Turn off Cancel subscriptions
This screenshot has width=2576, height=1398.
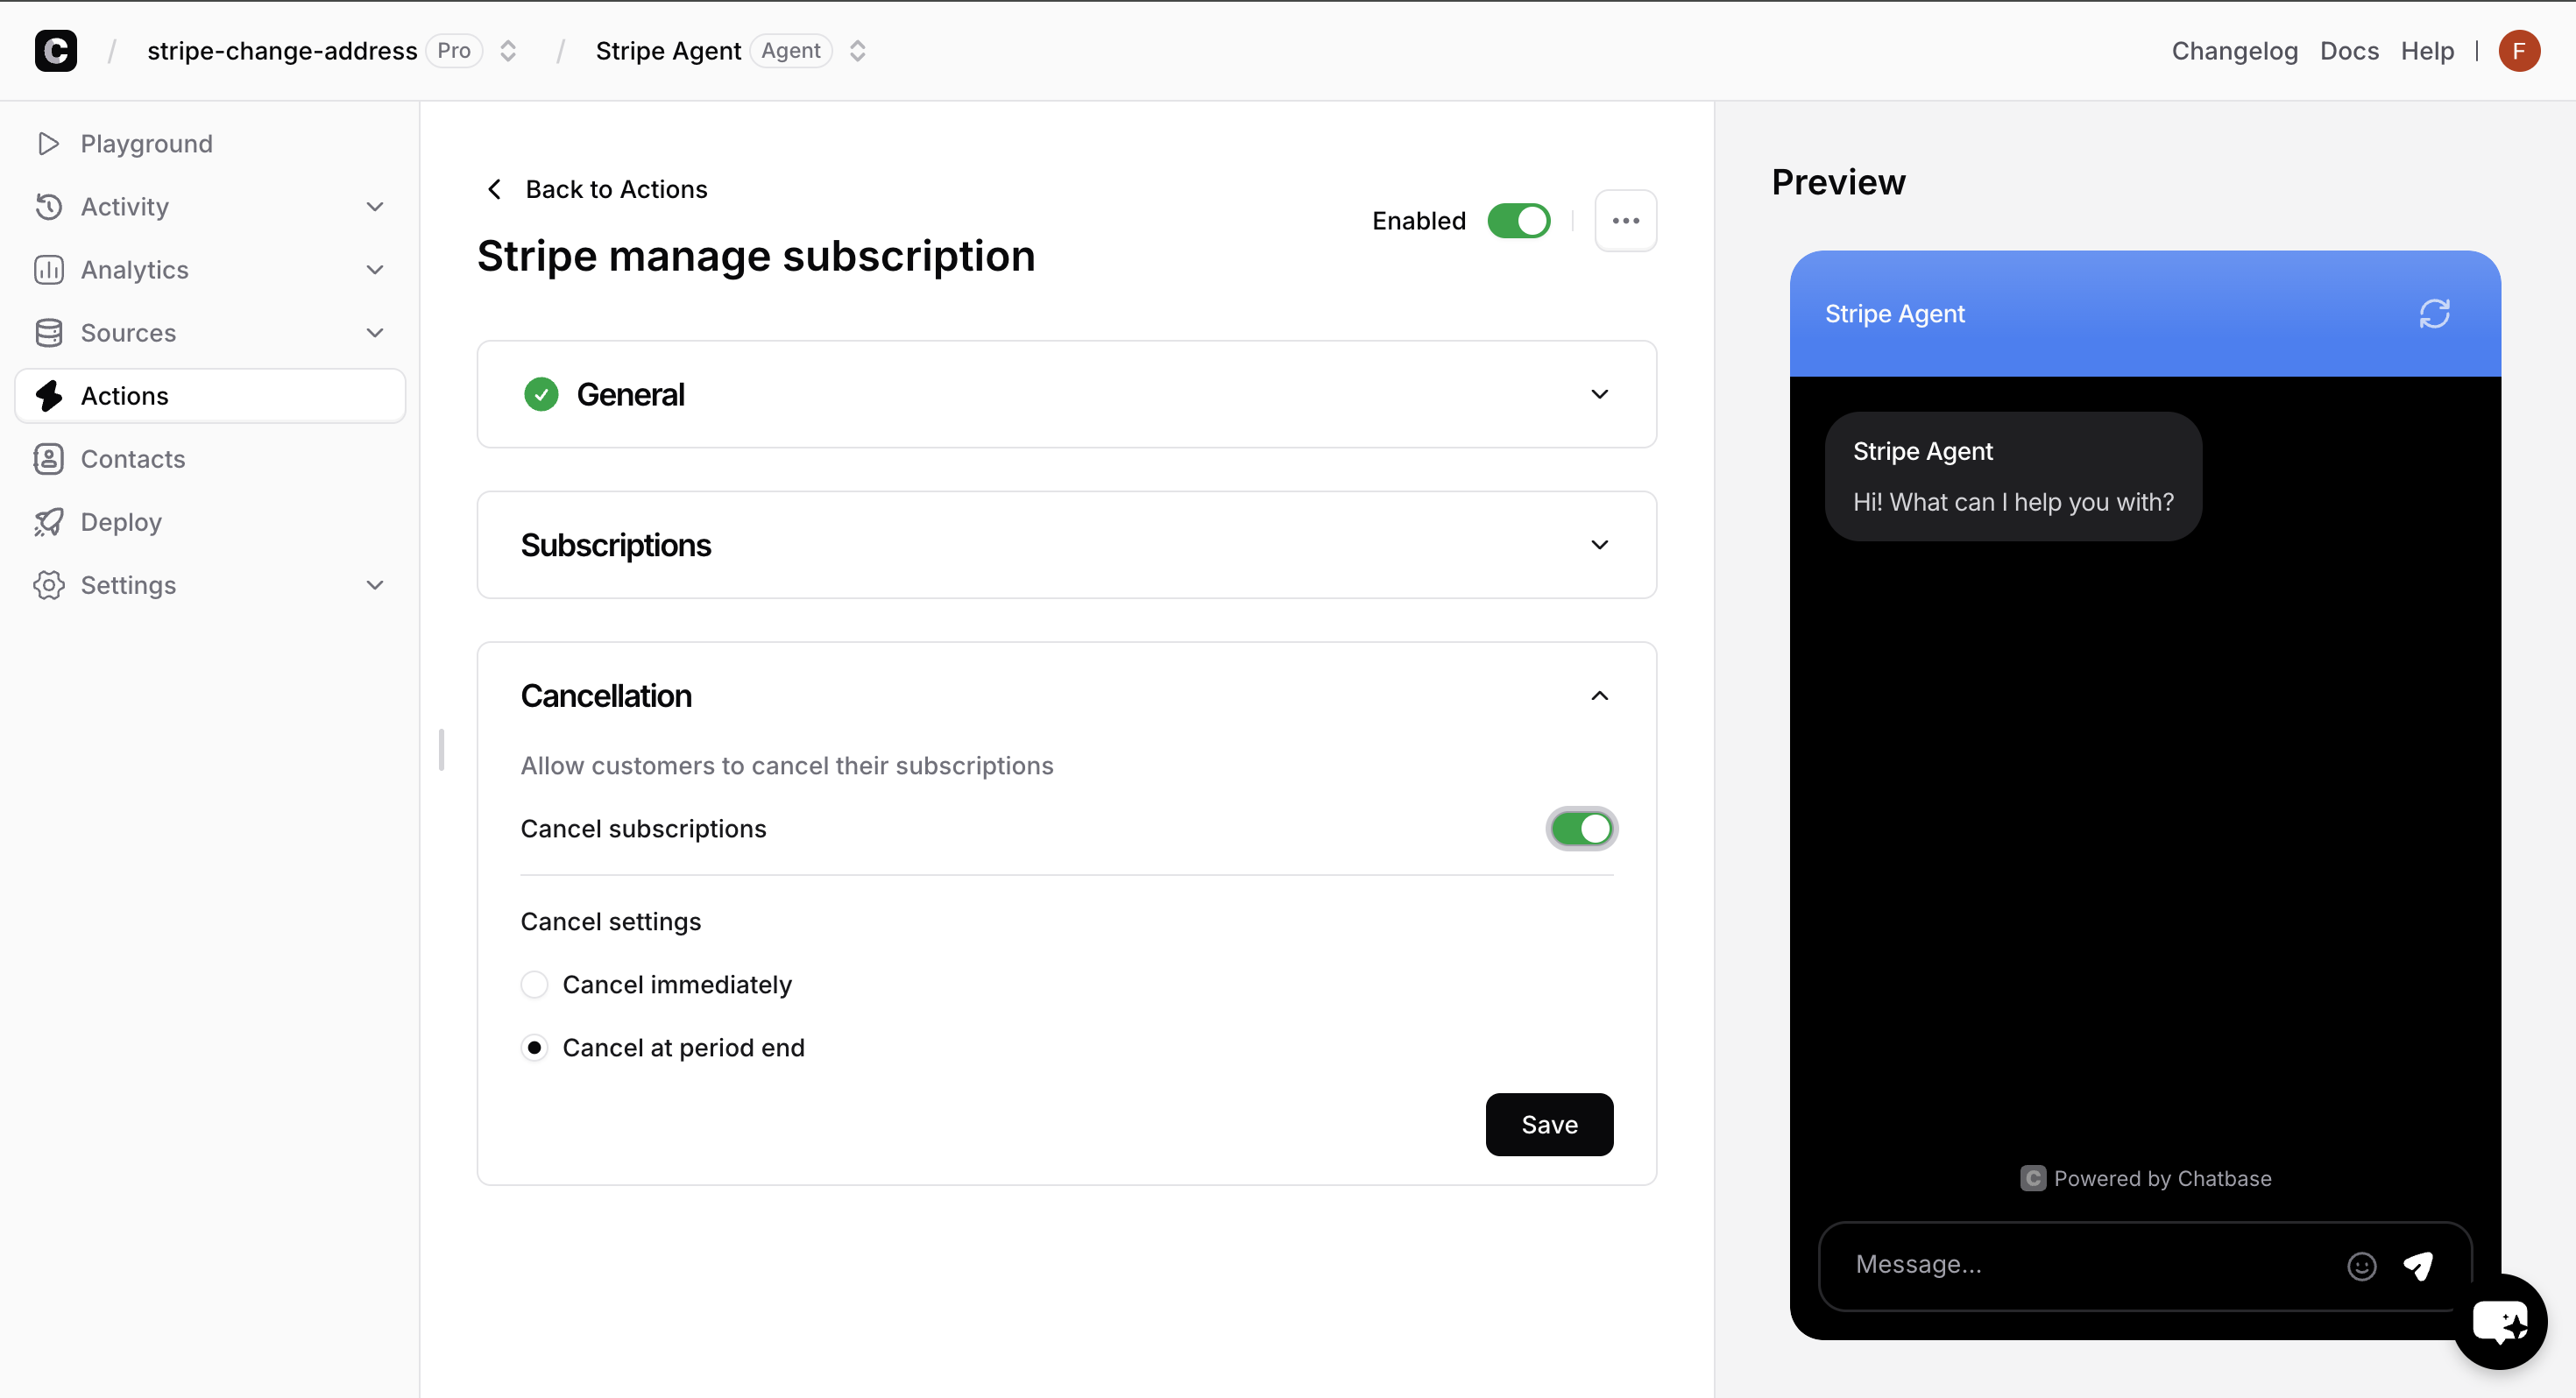[x=1580, y=828]
